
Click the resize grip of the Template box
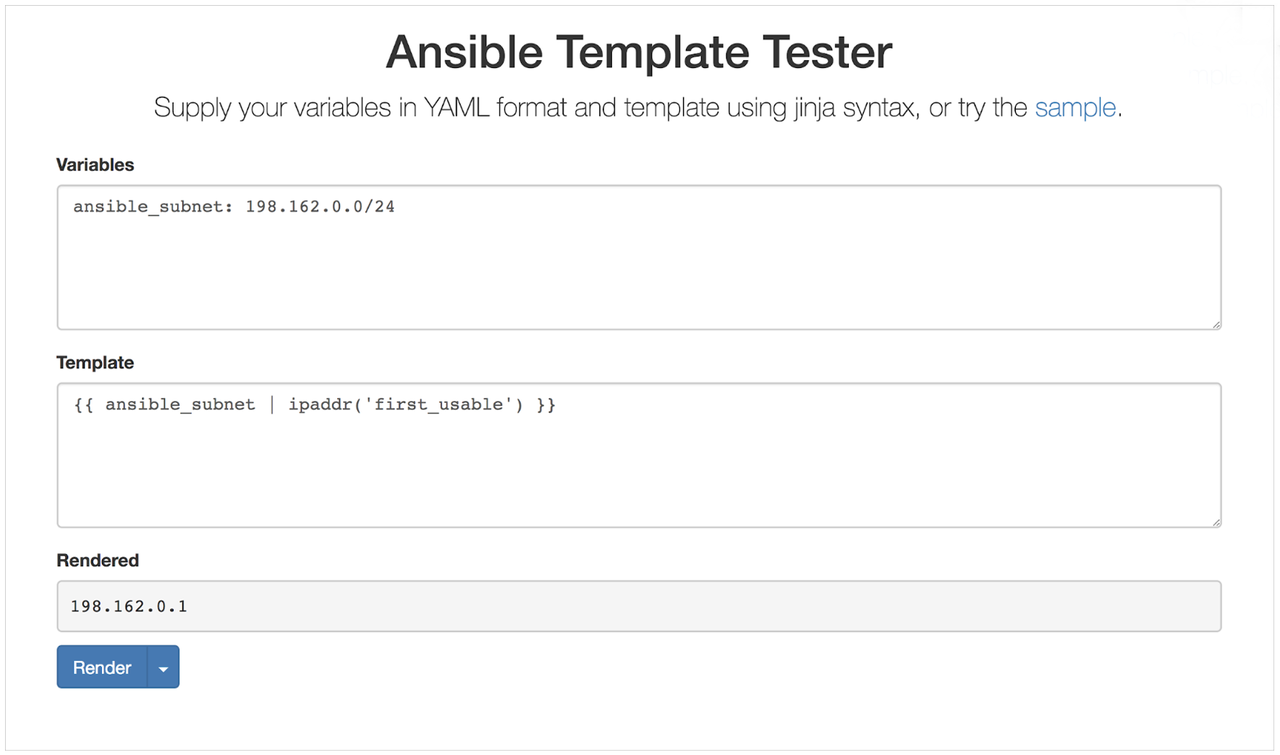(x=1216, y=521)
